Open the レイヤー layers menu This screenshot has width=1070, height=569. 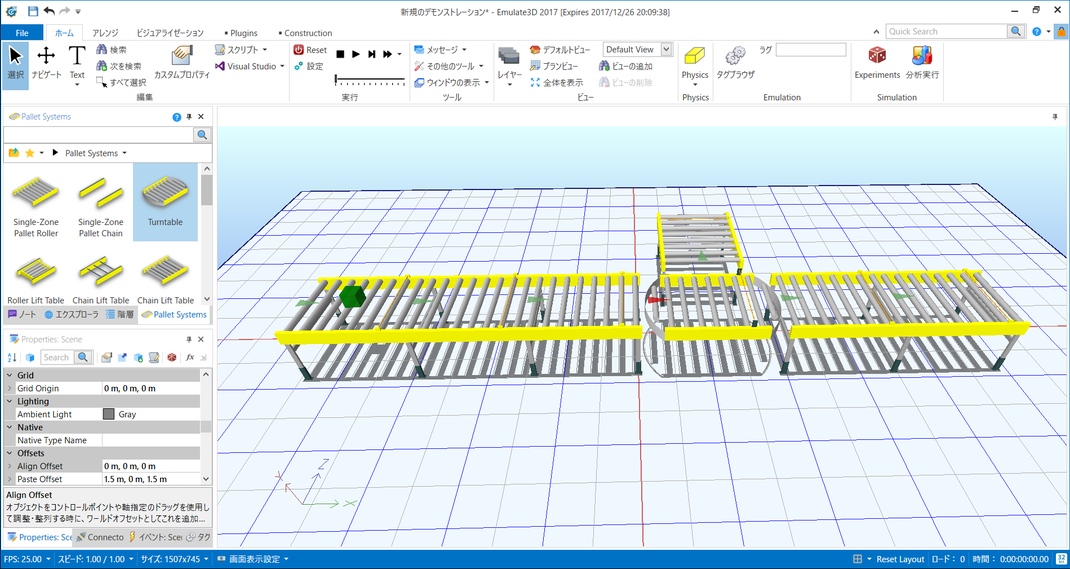pyautogui.click(x=510, y=65)
